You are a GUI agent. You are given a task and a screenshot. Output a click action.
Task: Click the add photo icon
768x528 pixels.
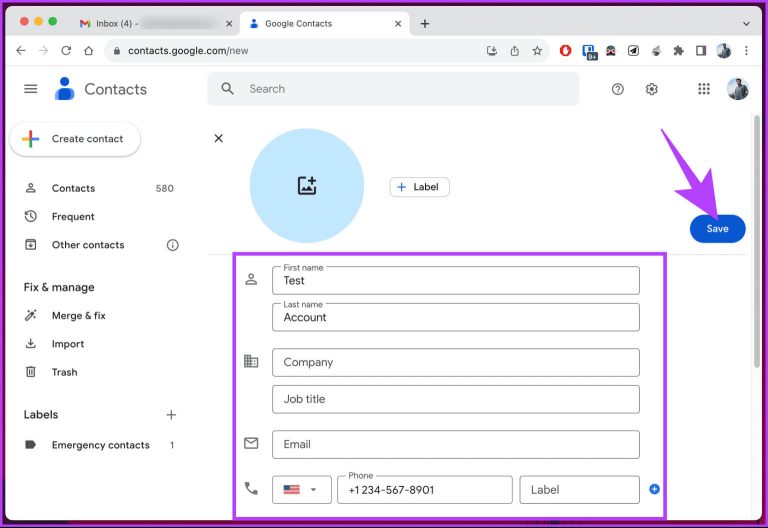coord(307,186)
